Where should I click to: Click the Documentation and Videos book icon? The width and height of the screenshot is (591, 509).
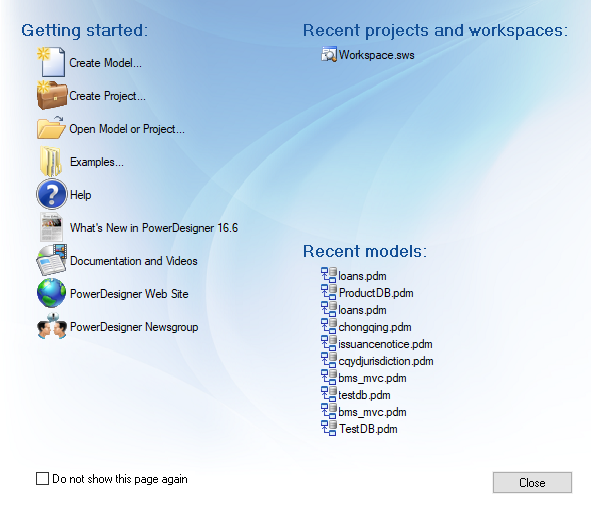pos(52,260)
